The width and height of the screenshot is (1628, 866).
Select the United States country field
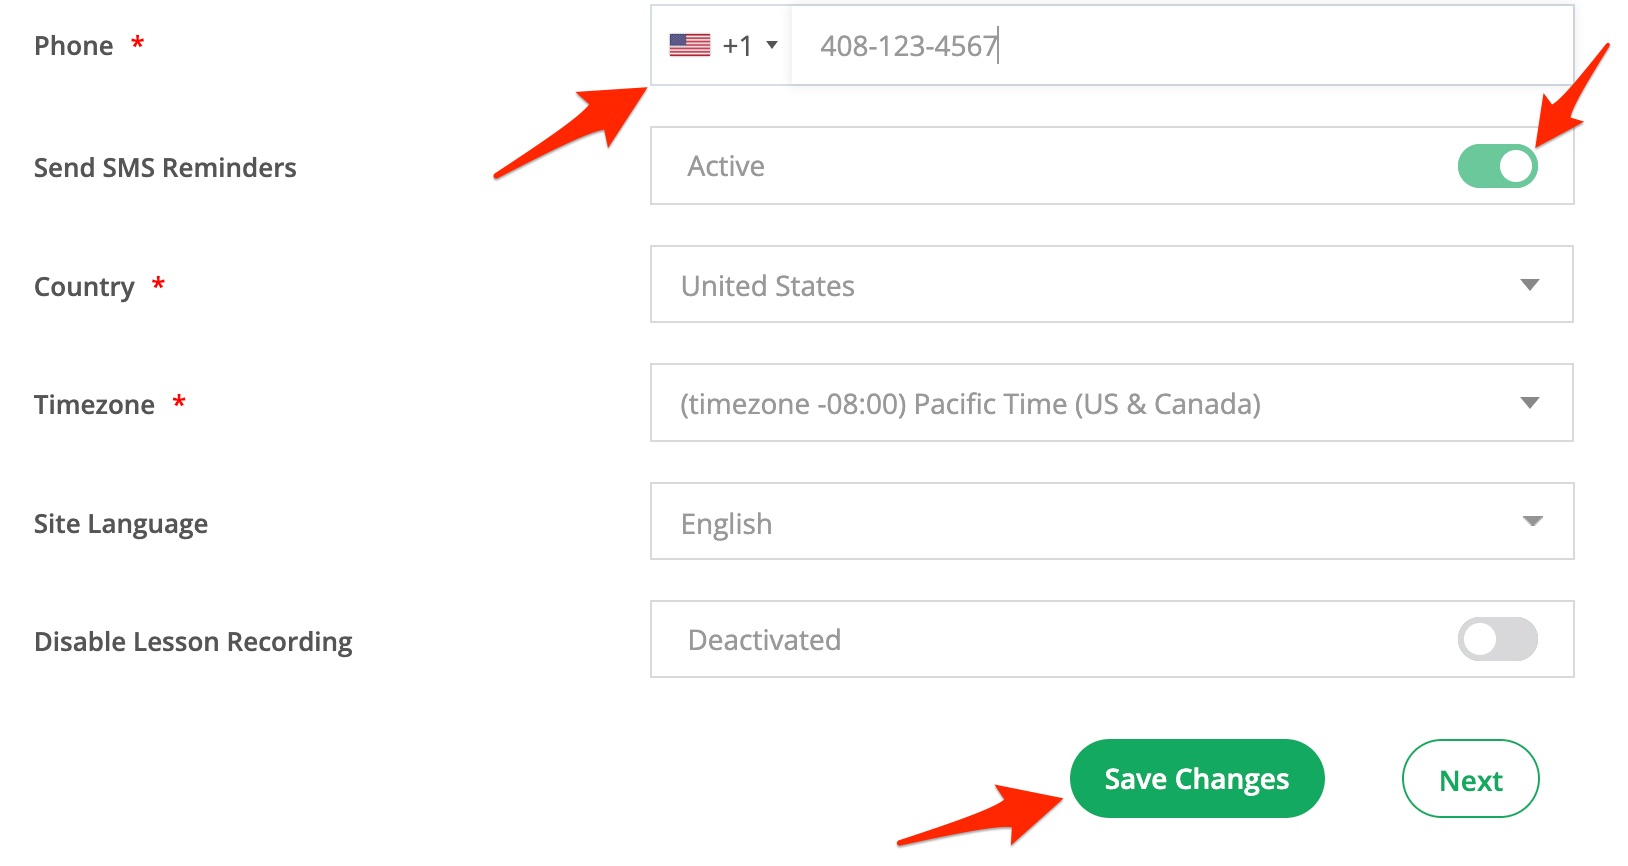tap(1112, 285)
